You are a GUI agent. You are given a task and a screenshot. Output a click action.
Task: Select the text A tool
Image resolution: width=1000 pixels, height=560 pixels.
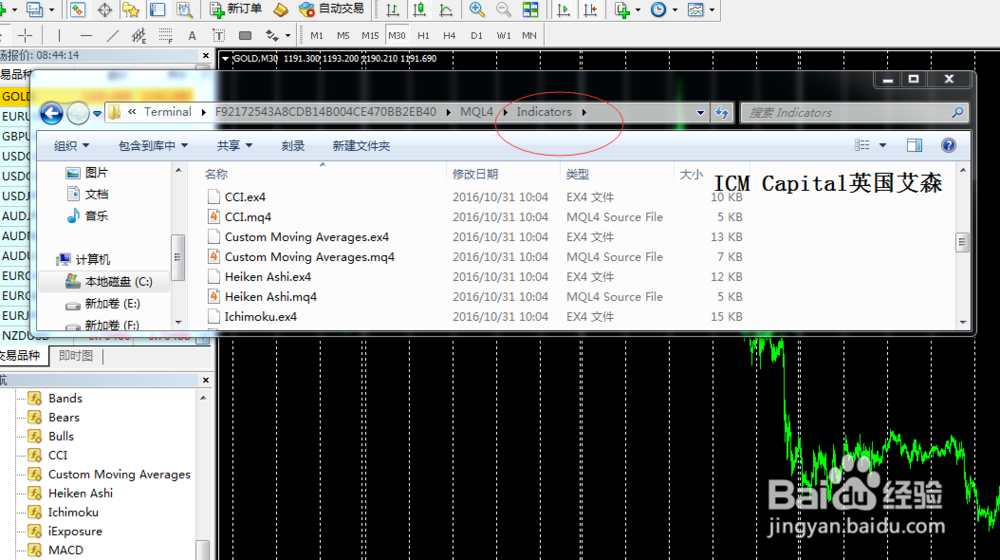[x=192, y=36]
